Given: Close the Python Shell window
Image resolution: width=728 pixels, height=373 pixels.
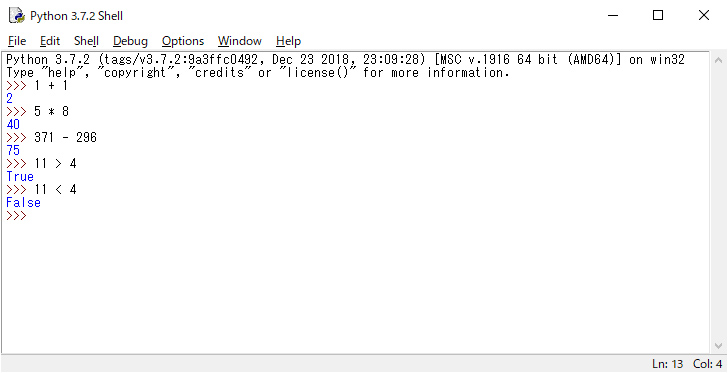Looking at the screenshot, I should coord(704,16).
